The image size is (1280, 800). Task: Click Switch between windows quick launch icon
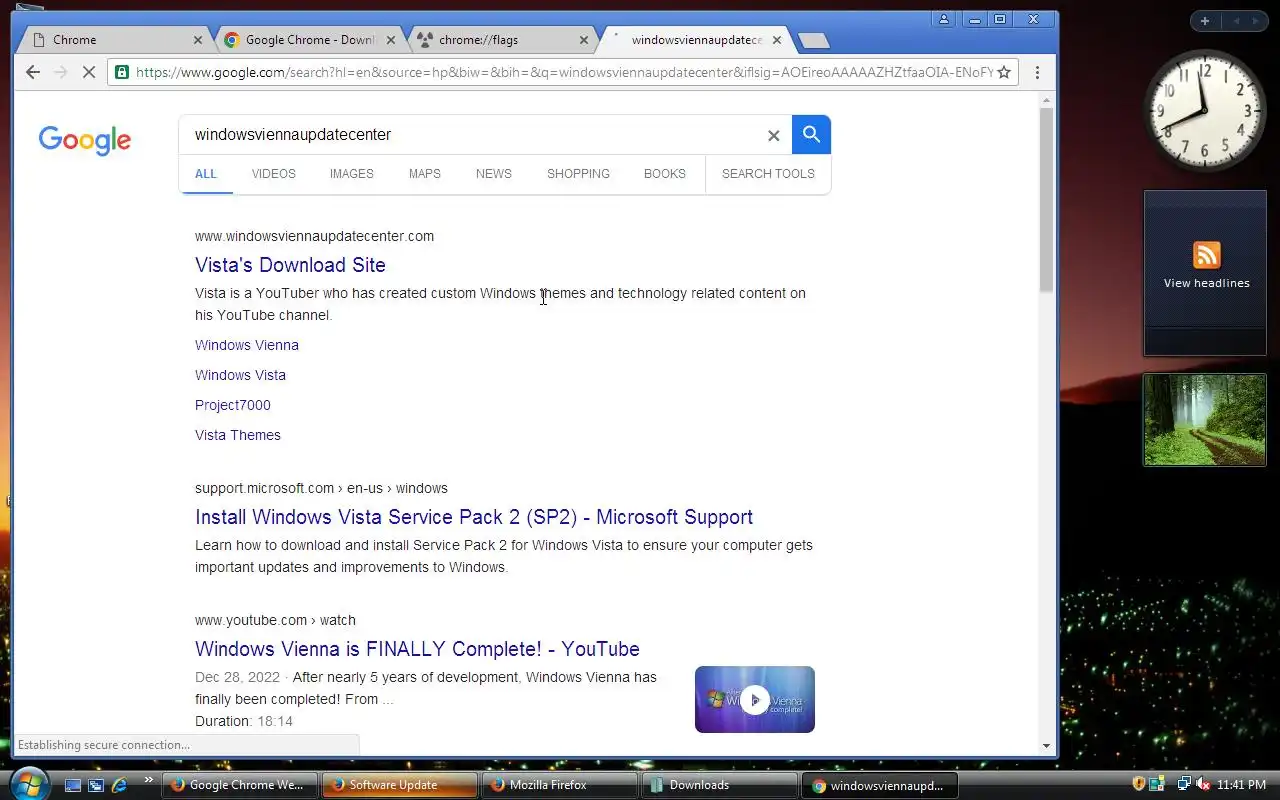pos(96,785)
